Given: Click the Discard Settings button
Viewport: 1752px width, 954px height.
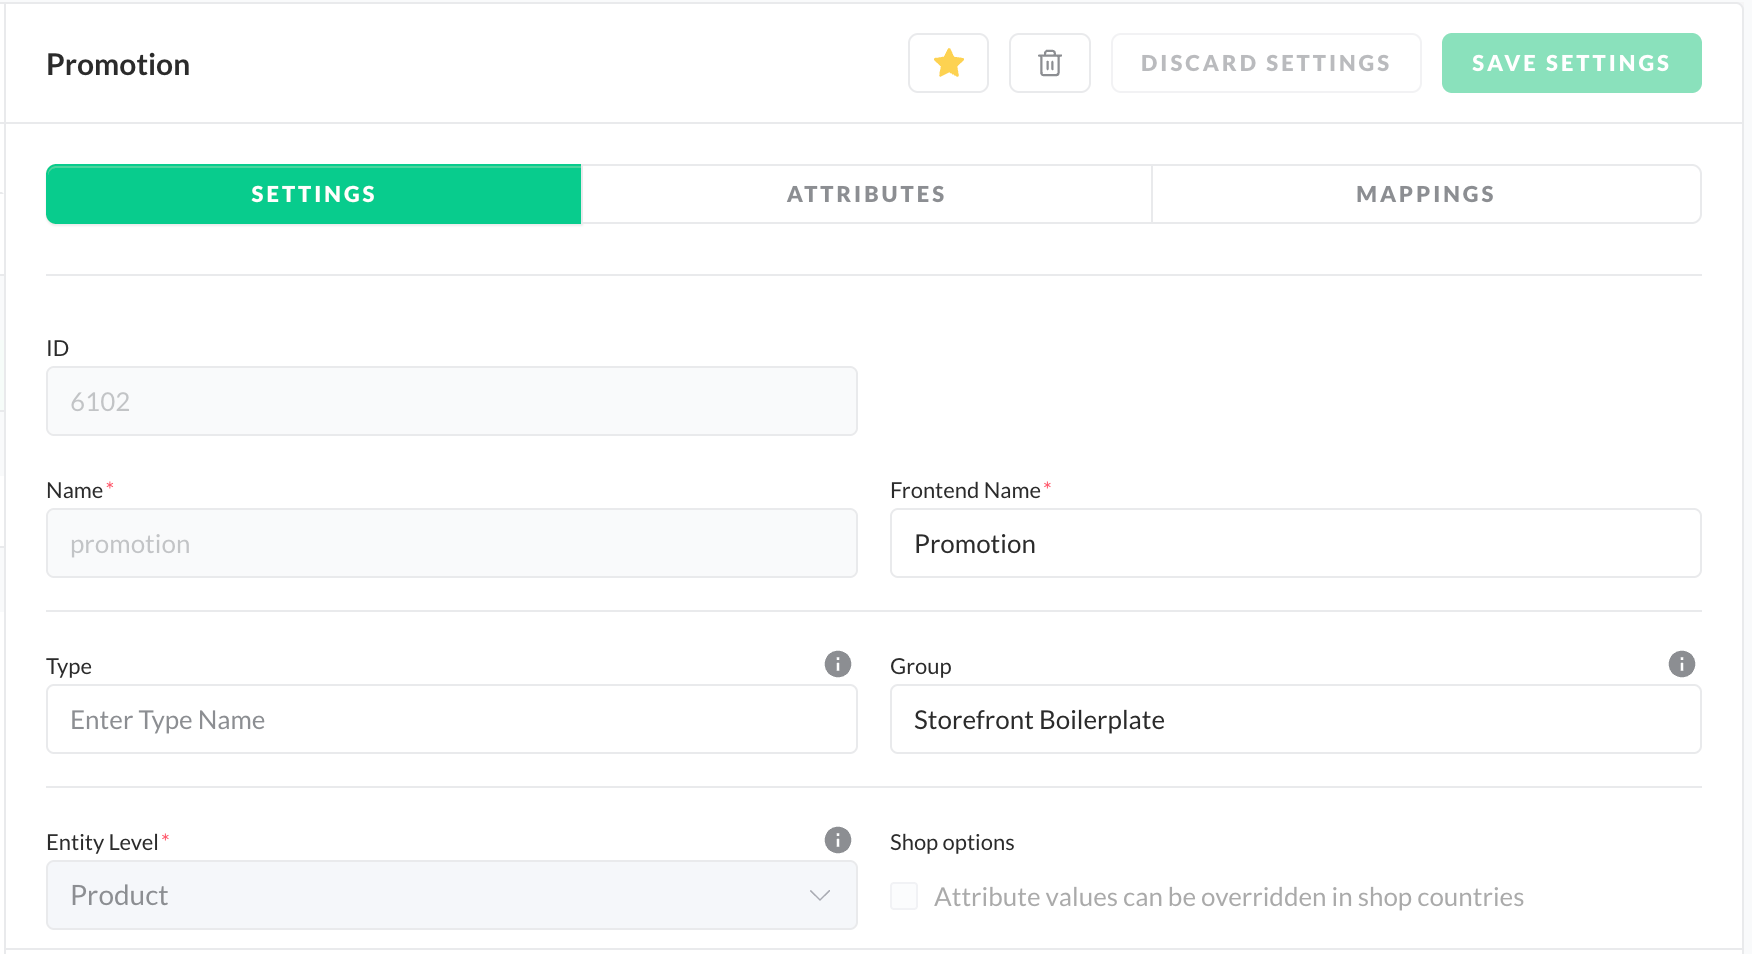Looking at the screenshot, I should point(1266,63).
